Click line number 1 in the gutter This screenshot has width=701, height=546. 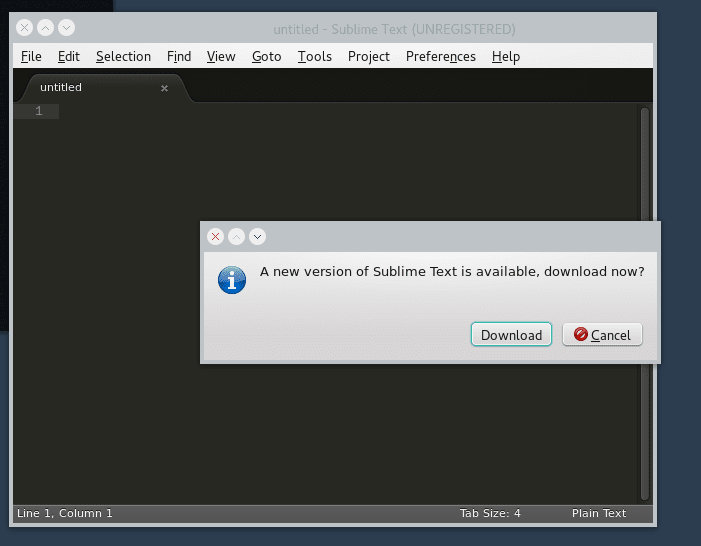(39, 111)
